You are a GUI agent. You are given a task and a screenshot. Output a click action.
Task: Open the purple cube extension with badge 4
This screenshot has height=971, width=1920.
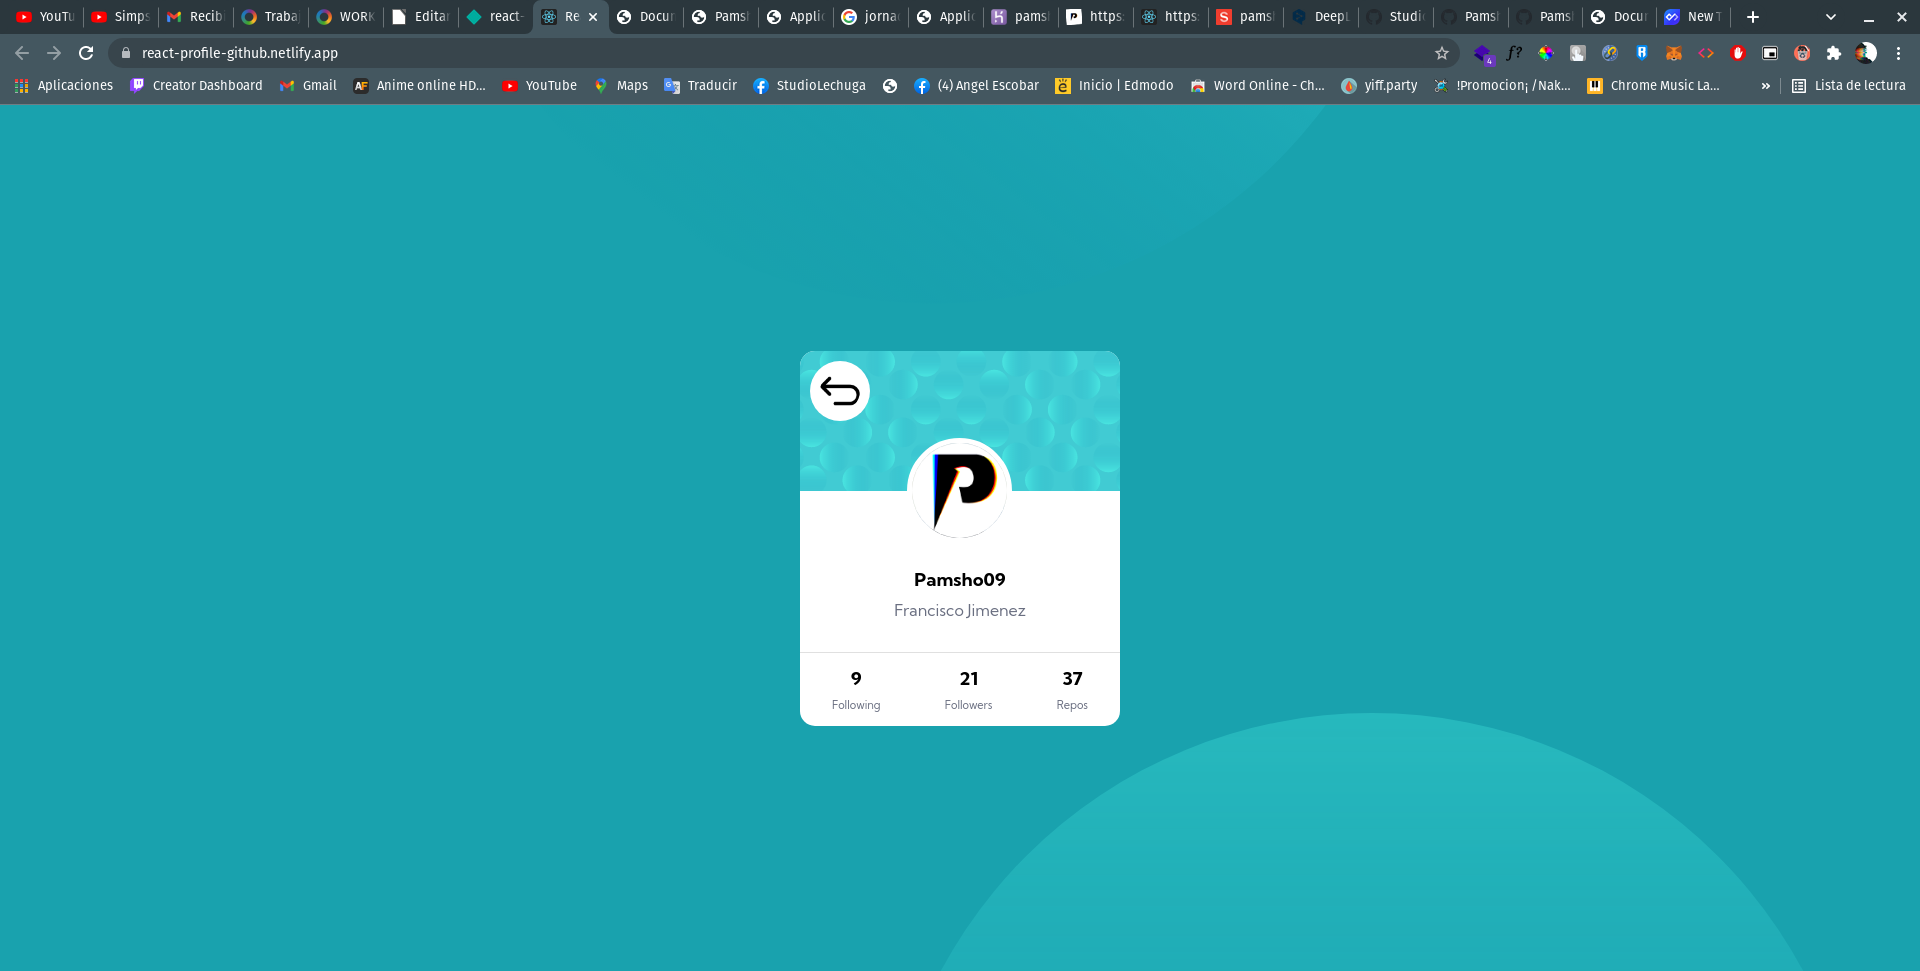(x=1482, y=54)
